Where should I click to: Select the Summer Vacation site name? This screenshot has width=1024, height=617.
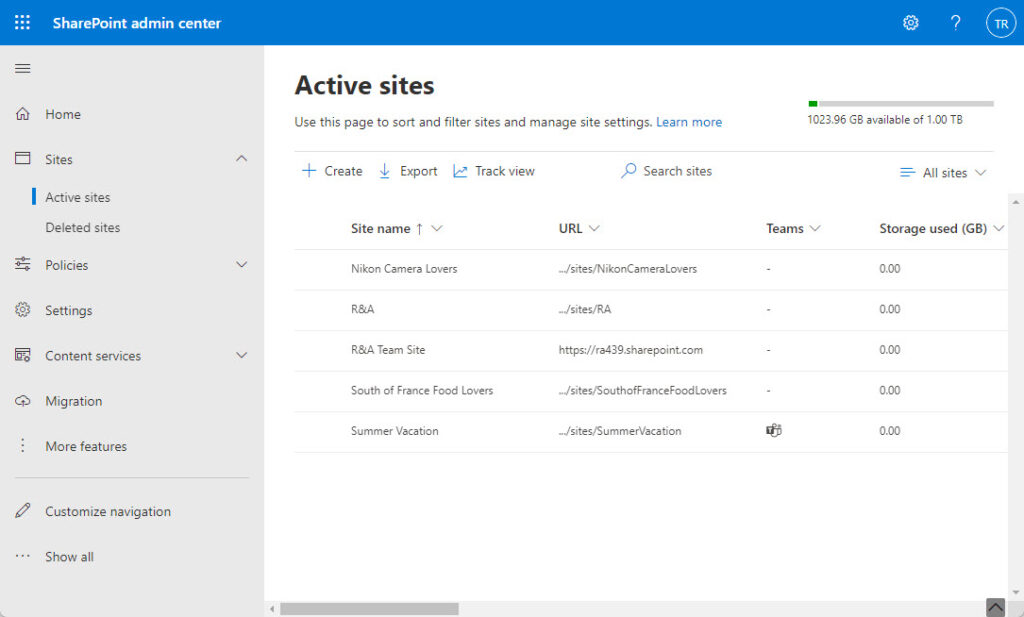pyautogui.click(x=394, y=430)
